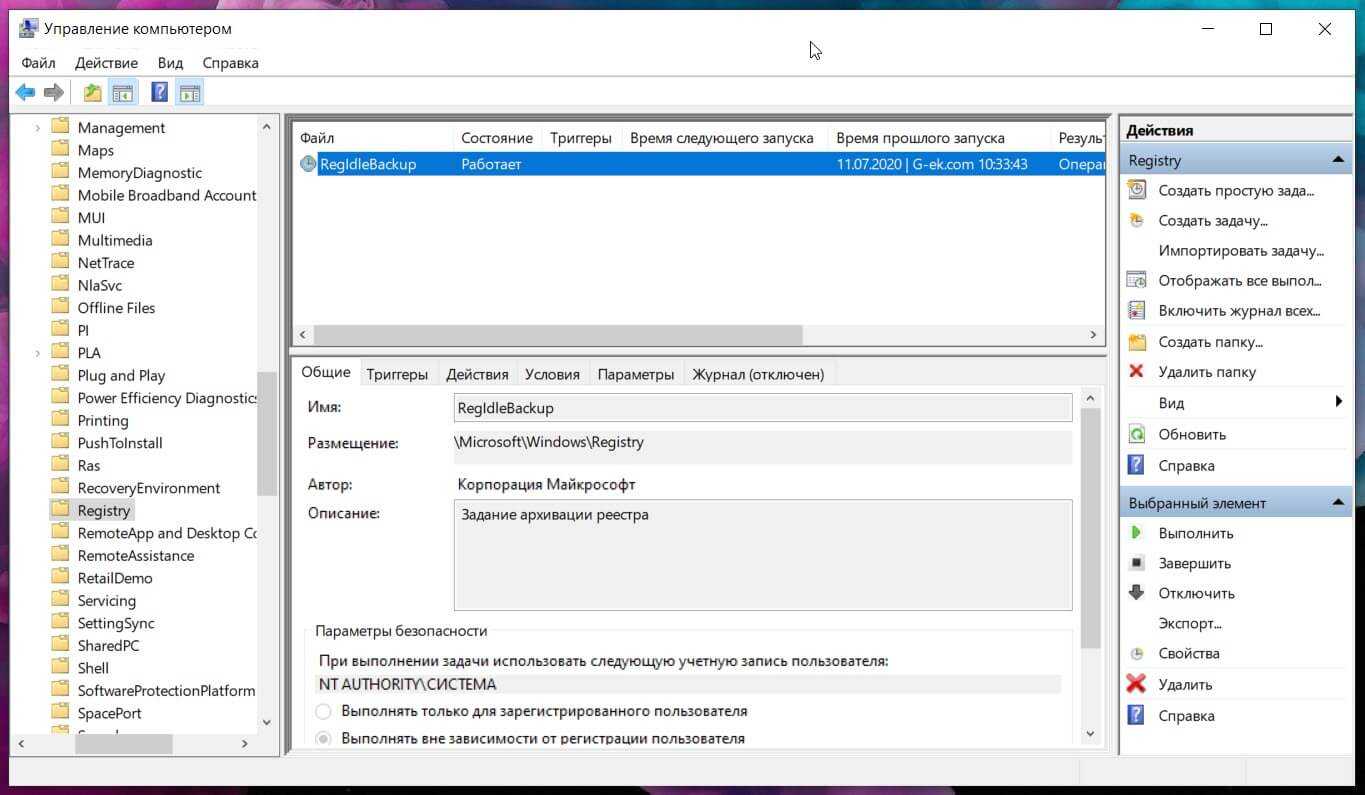
Task: Expand the PLA folder in tree
Action: [x=38, y=353]
